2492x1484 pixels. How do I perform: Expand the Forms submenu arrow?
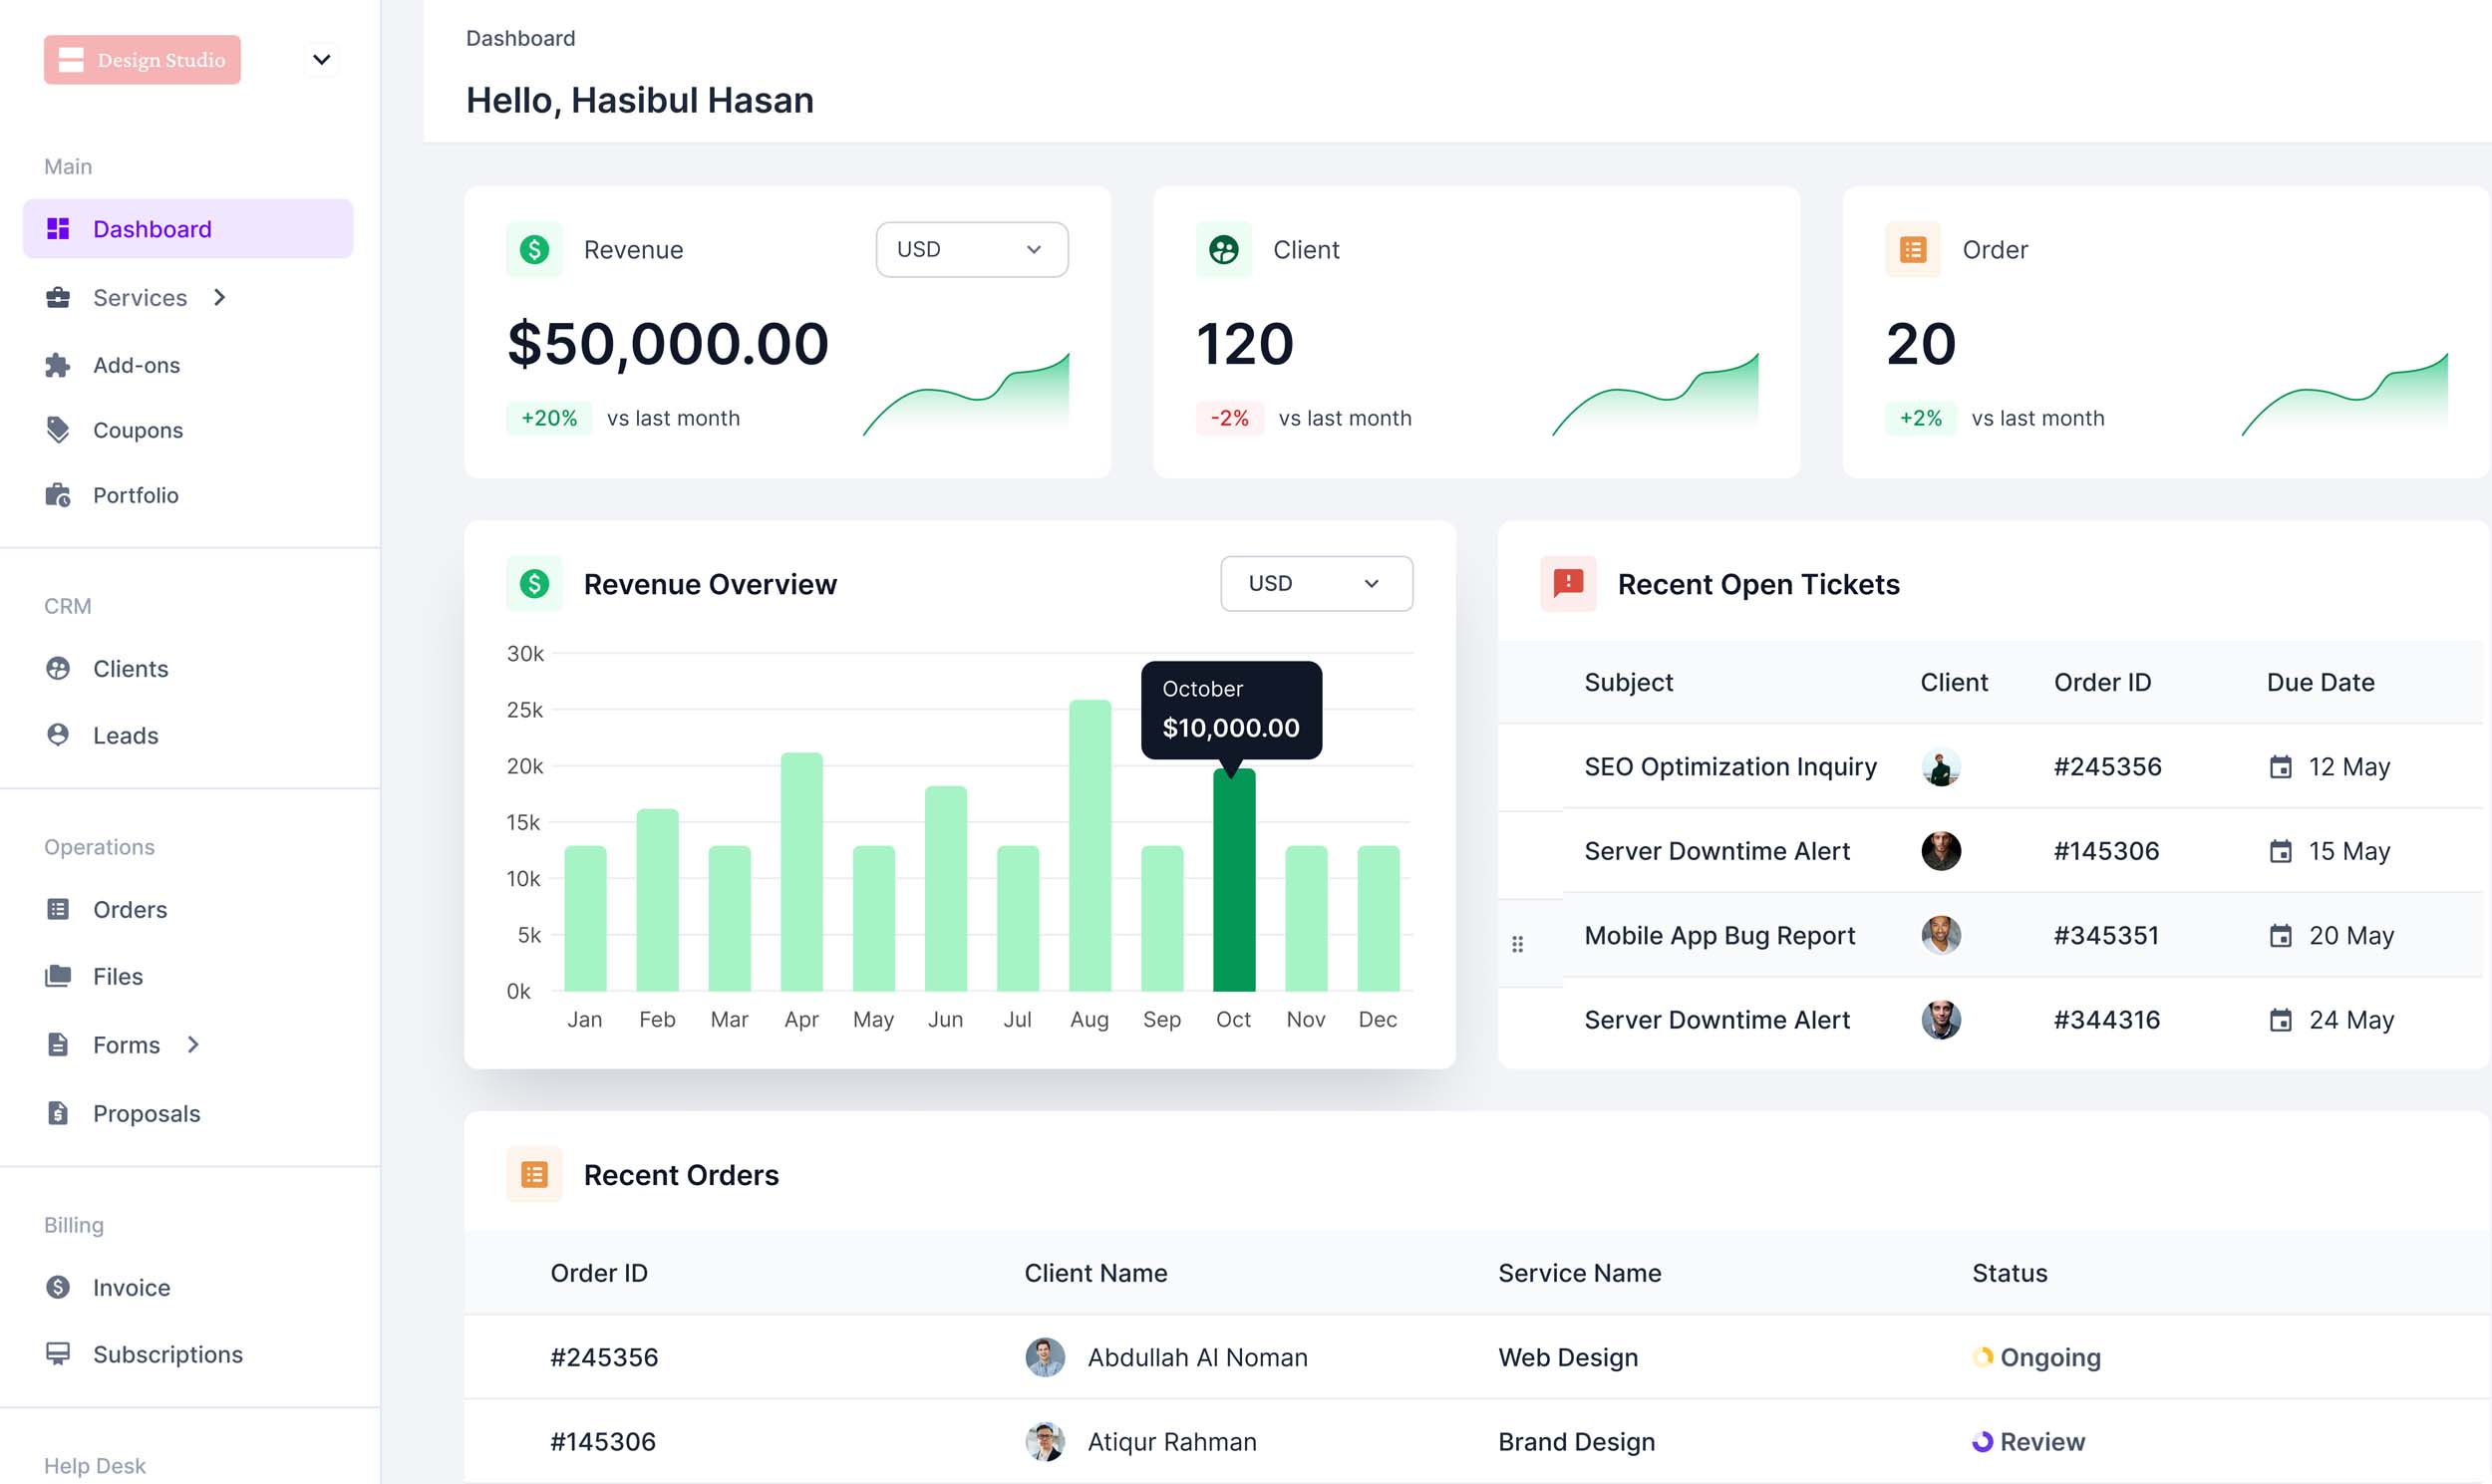[x=194, y=1044]
